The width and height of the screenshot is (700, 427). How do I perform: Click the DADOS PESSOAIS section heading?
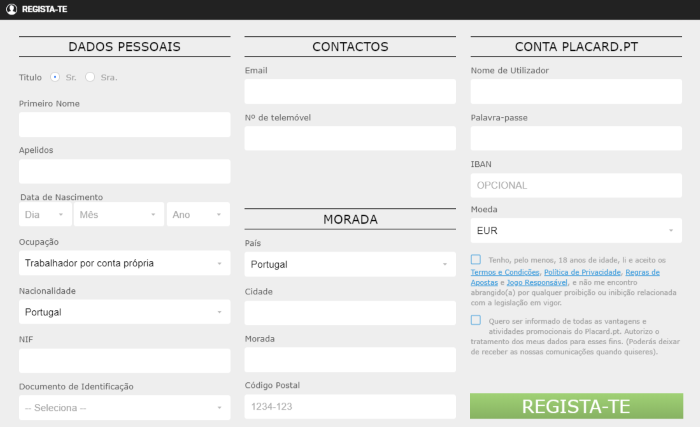[x=125, y=46]
